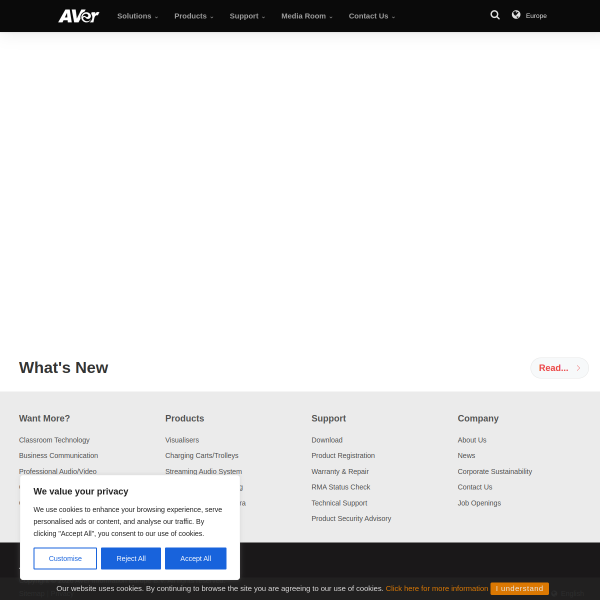Expand the Products menu in the navbar
Screen dimensions: 600x600
[x=194, y=16]
